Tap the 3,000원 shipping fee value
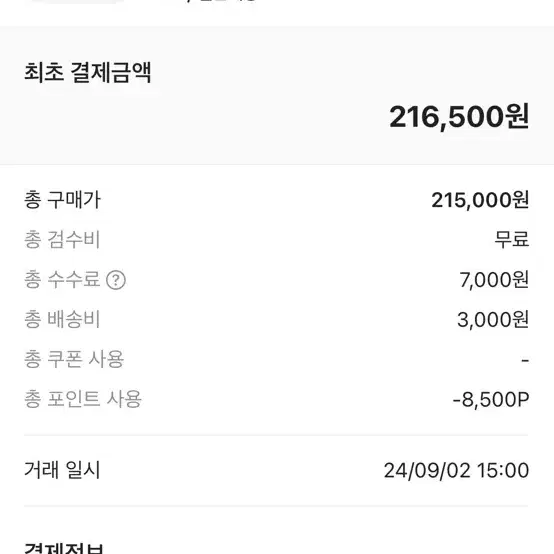 [x=493, y=320]
